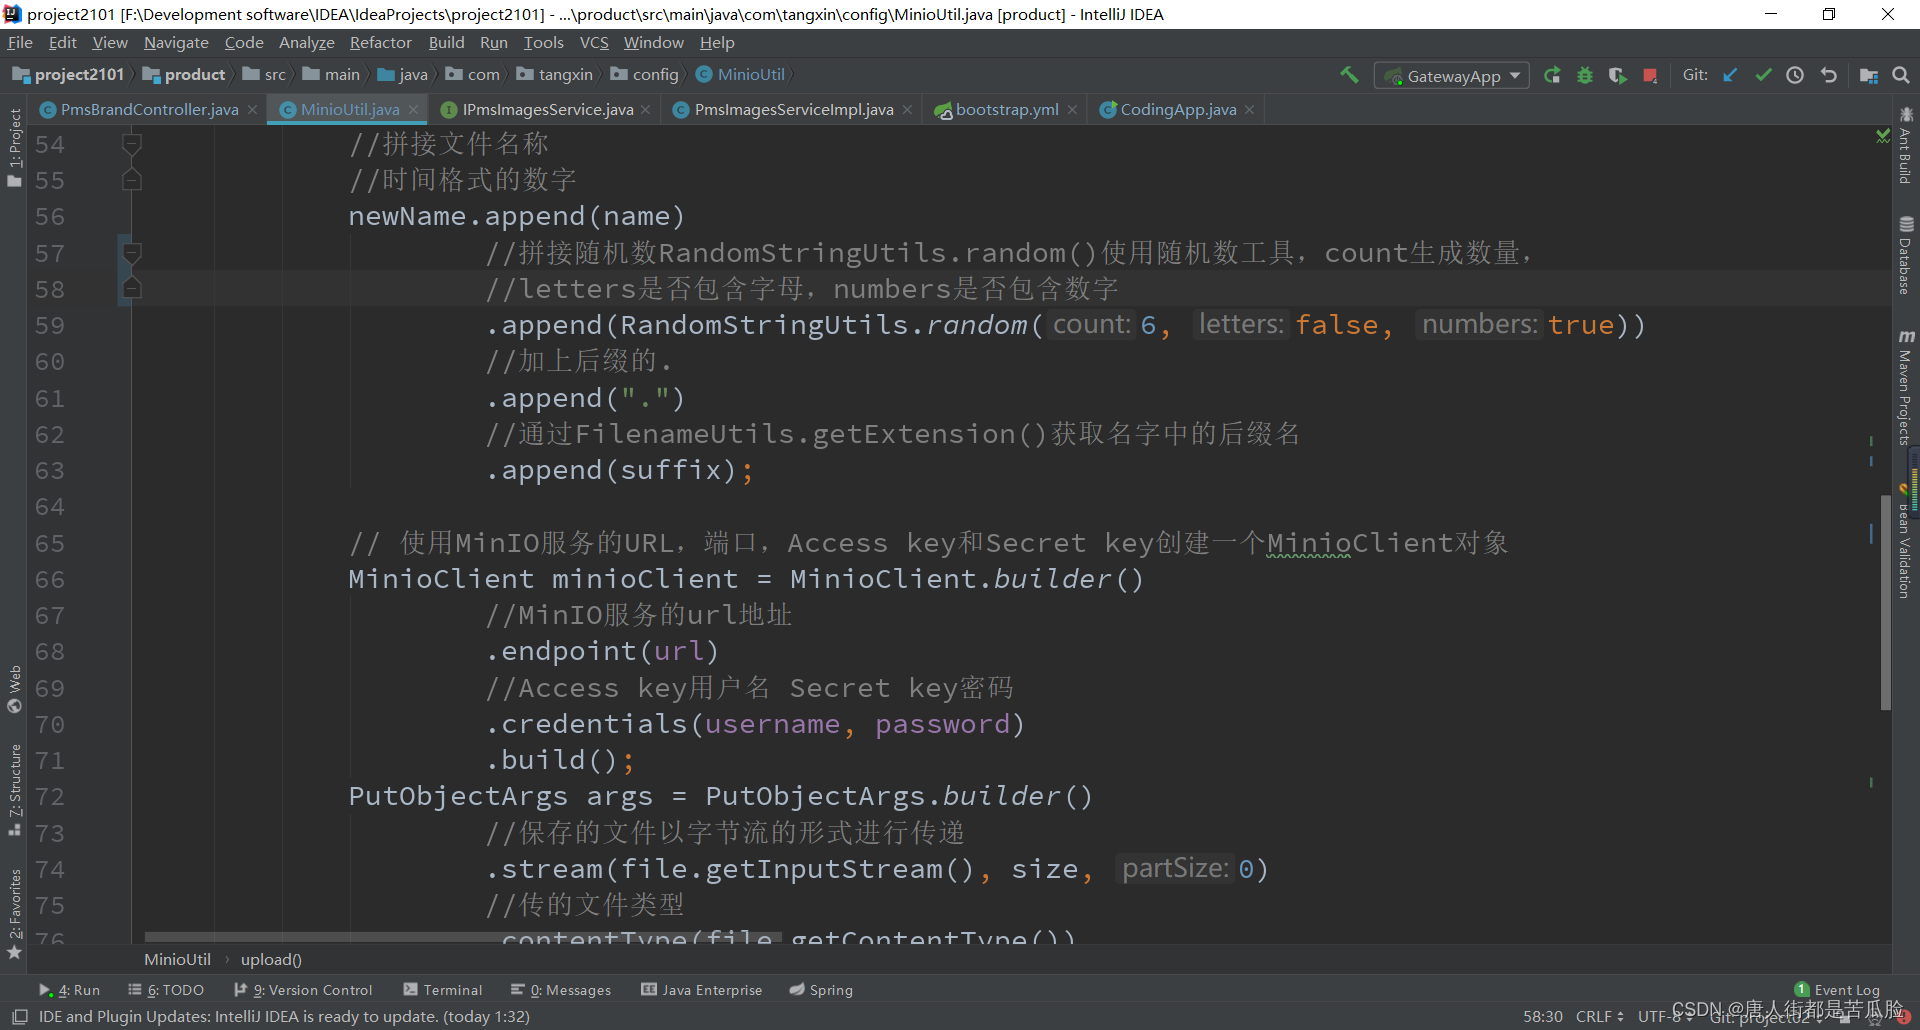The width and height of the screenshot is (1920, 1030).
Task: Click CRLF line separator selector
Action: [x=1599, y=1016]
